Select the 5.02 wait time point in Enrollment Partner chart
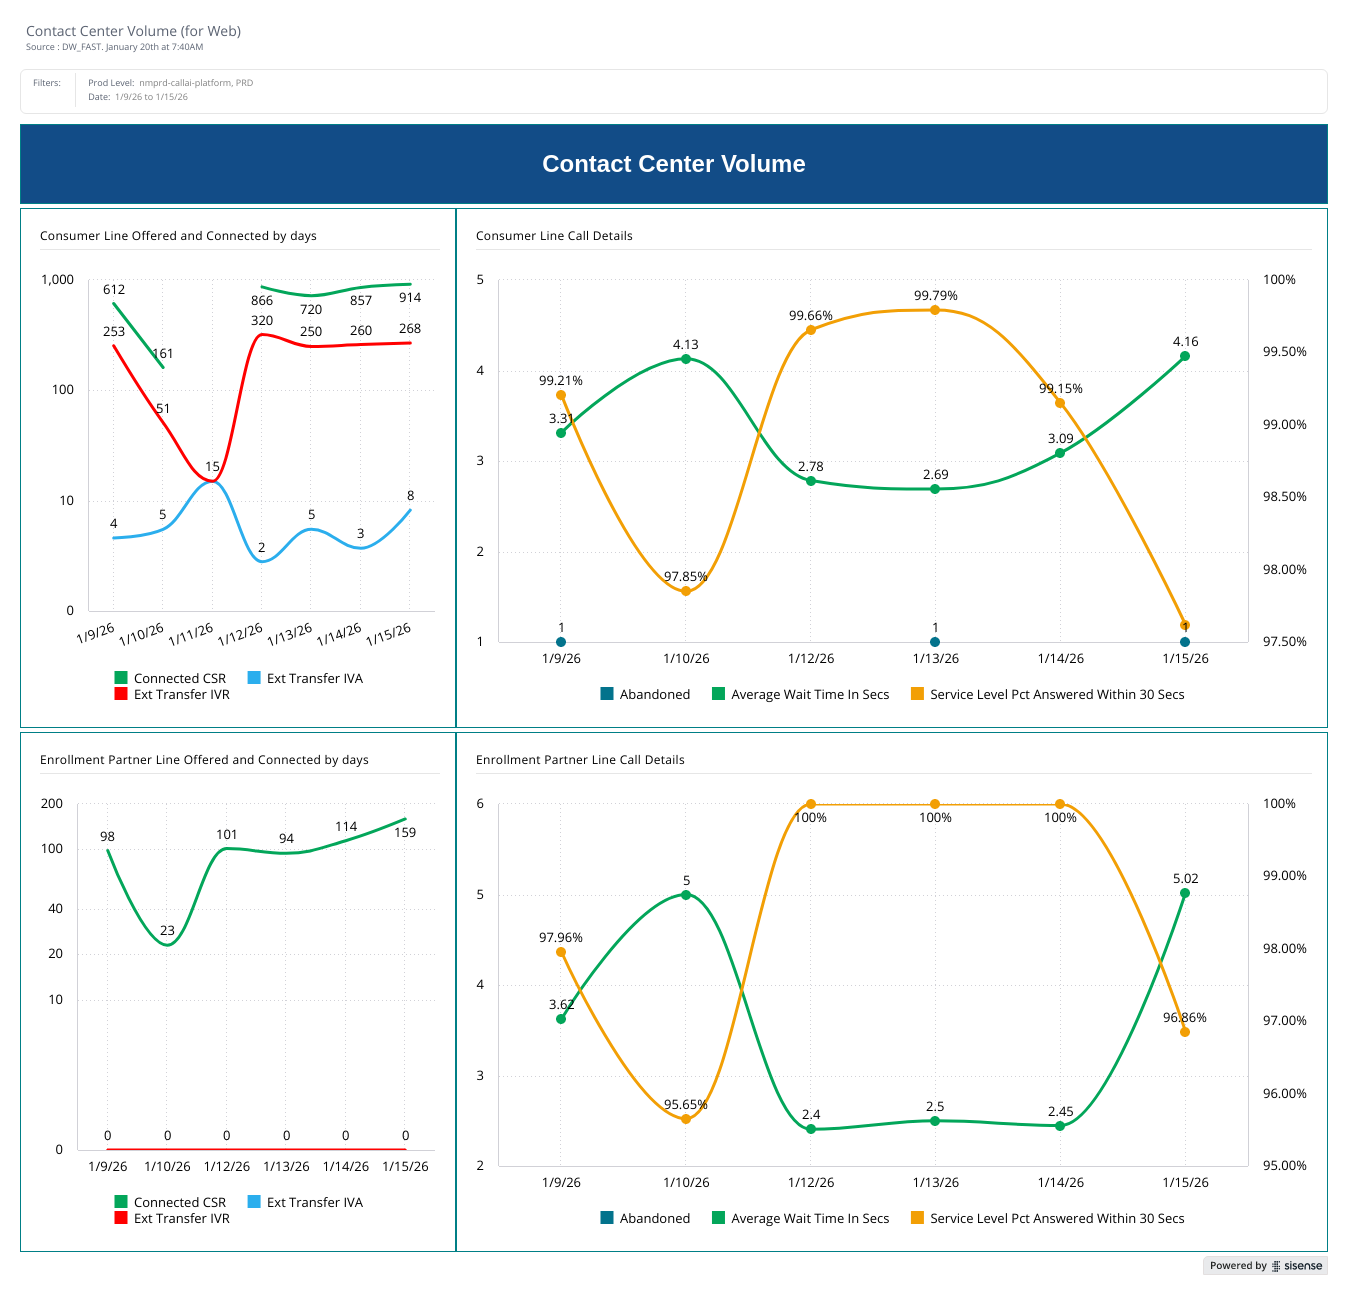The height and width of the screenshot is (1295, 1348). click(x=1185, y=893)
